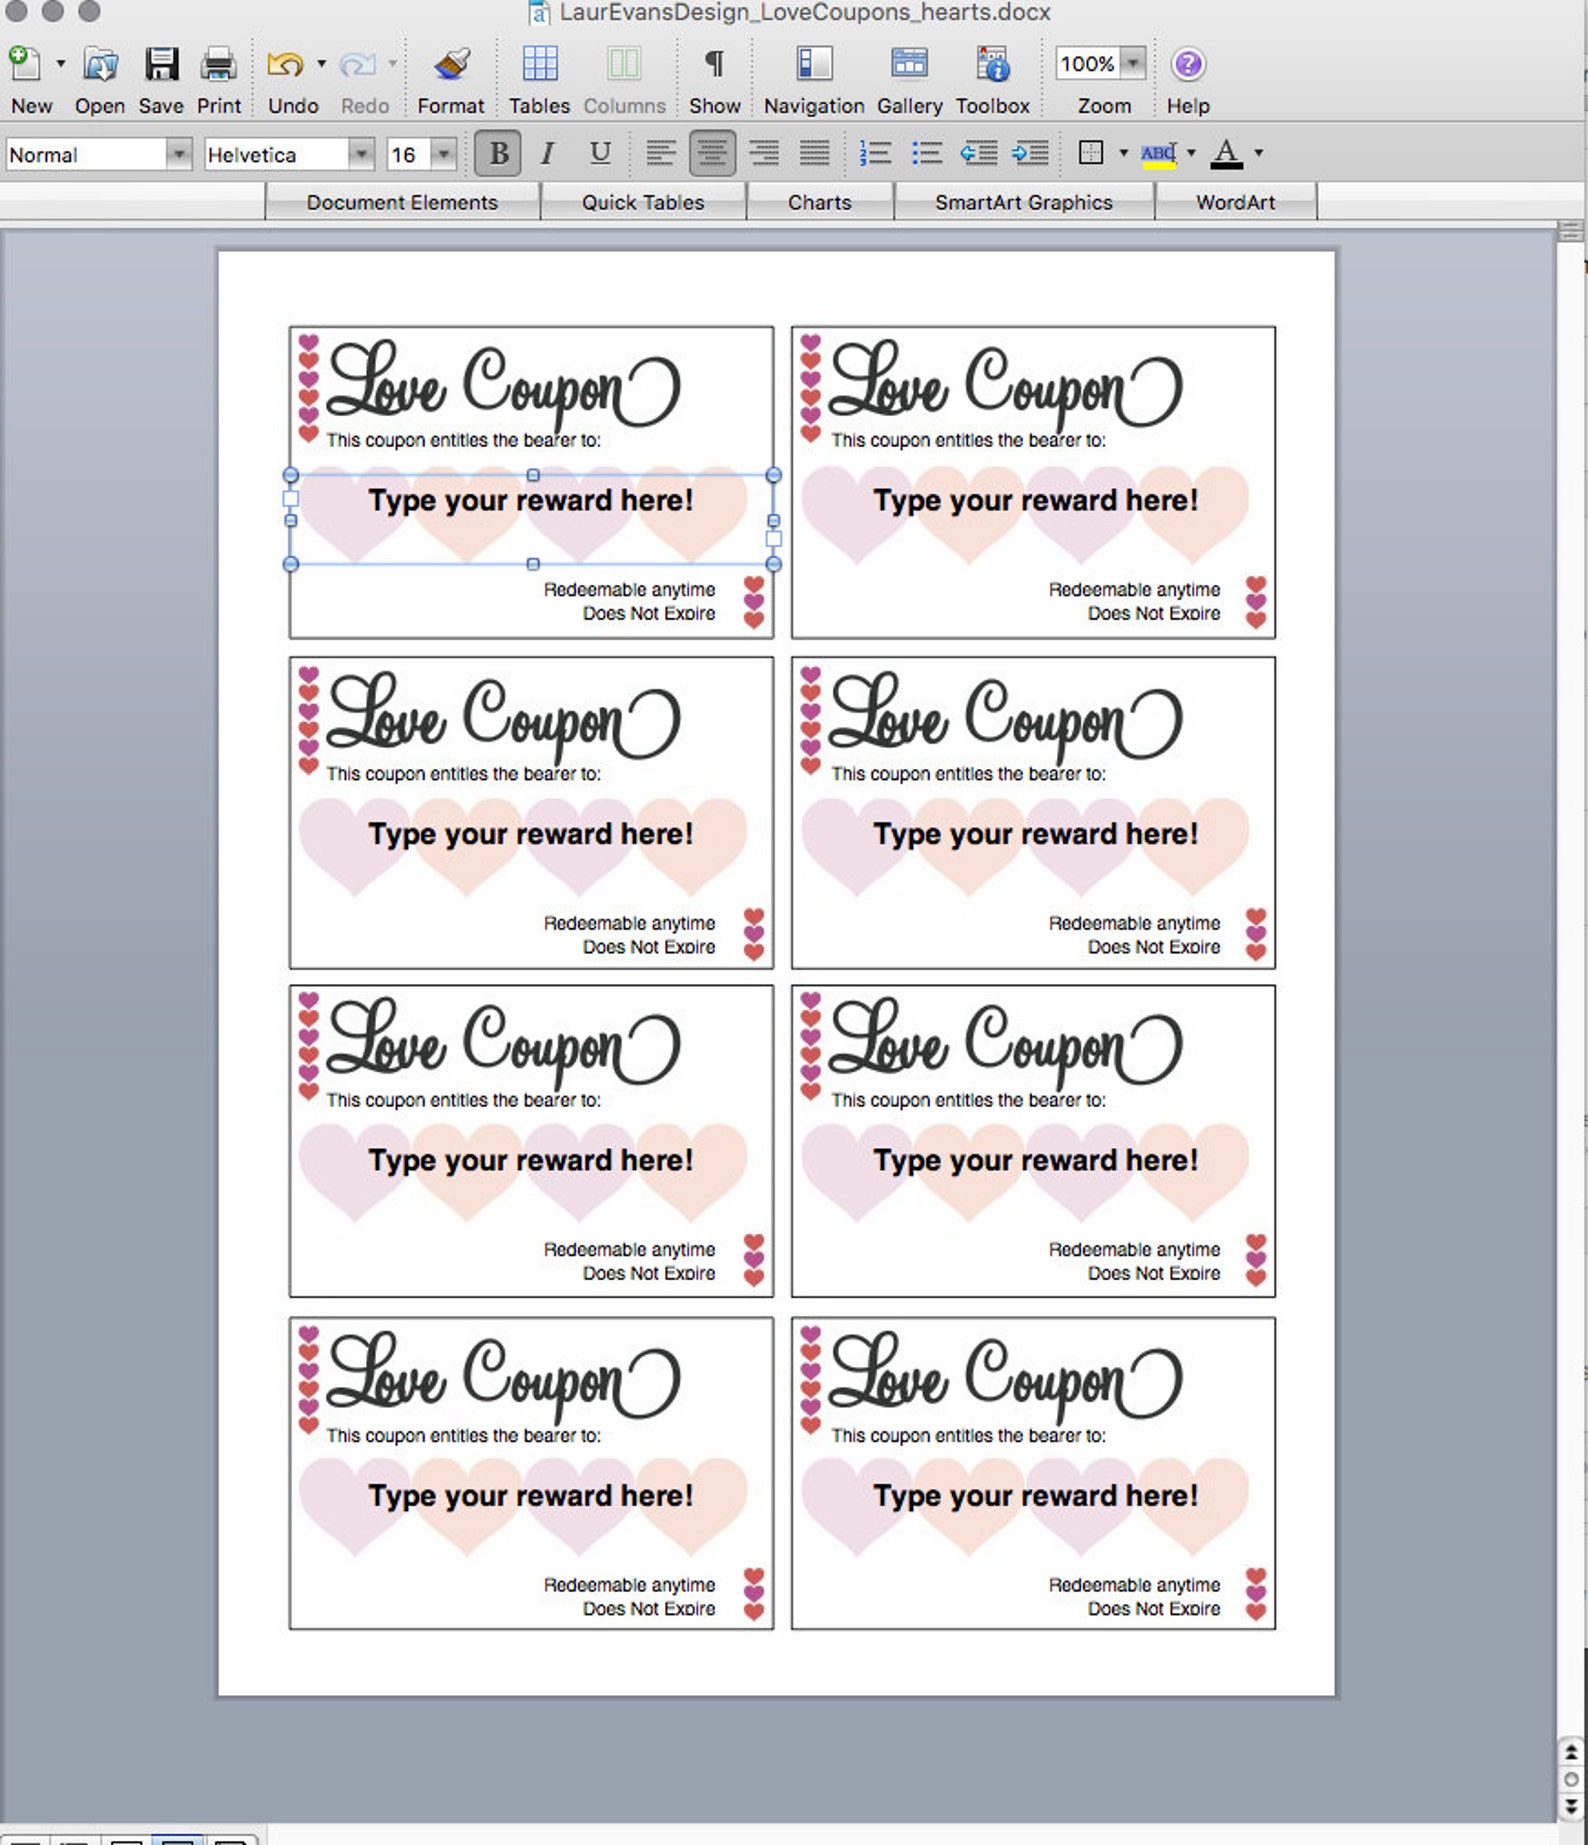The height and width of the screenshot is (1845, 1588).
Task: Click the Open file icon
Action: pyautogui.click(x=100, y=64)
